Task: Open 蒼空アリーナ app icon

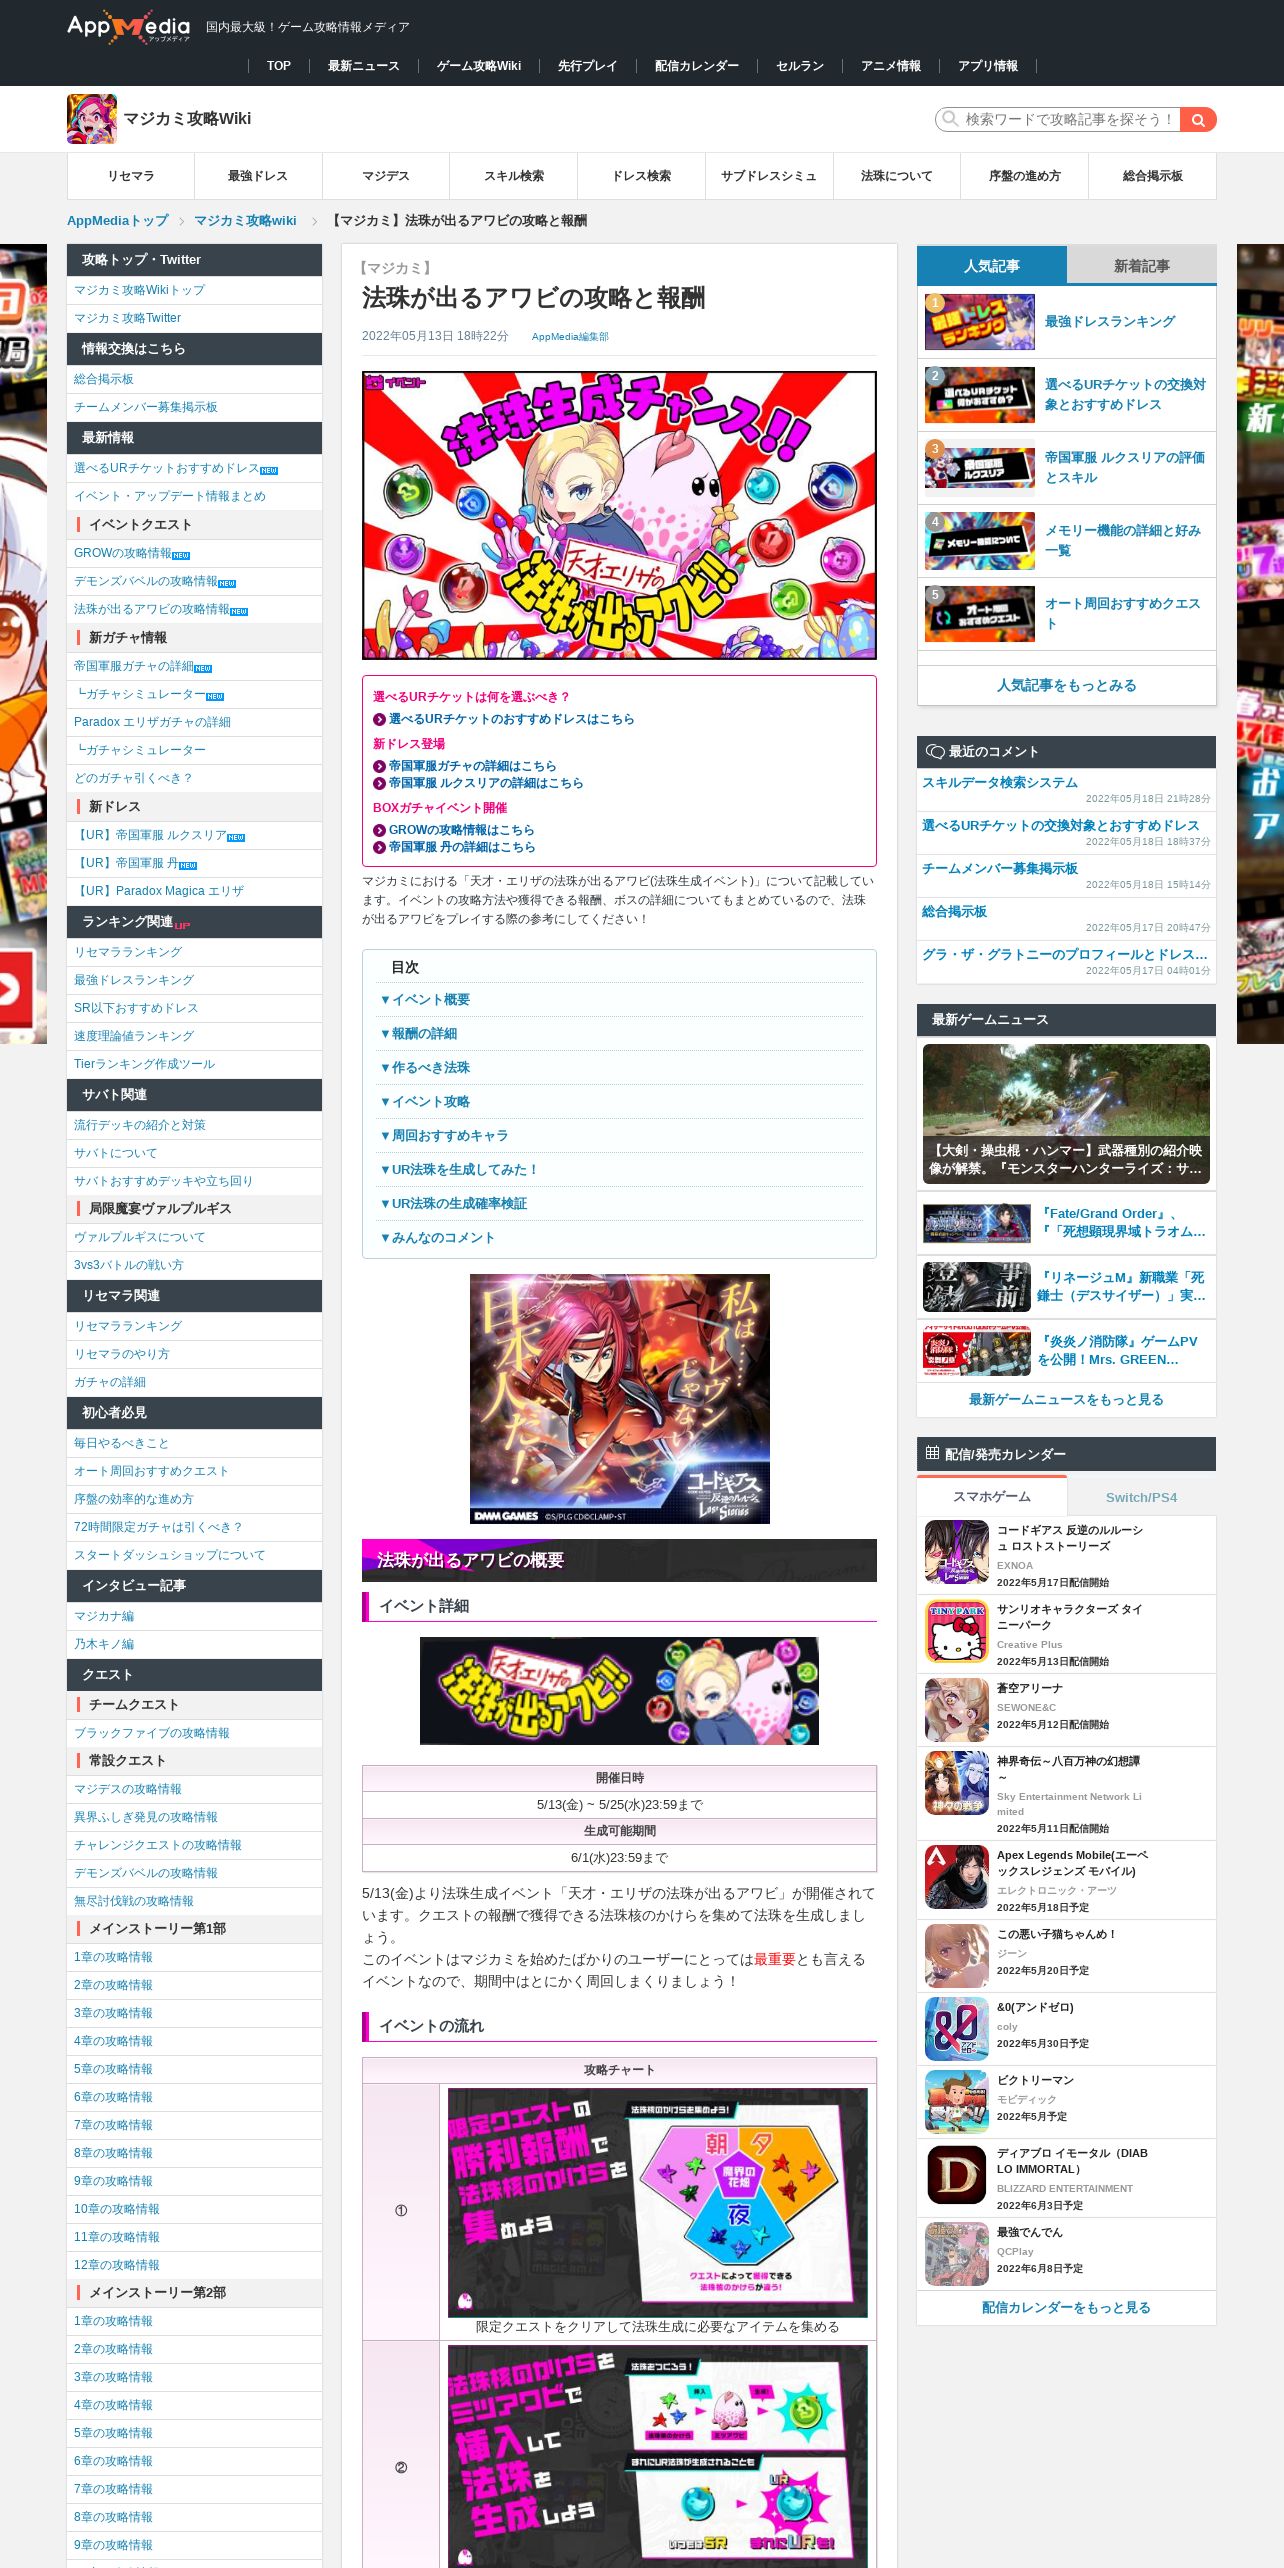Action: pyautogui.click(x=956, y=1710)
